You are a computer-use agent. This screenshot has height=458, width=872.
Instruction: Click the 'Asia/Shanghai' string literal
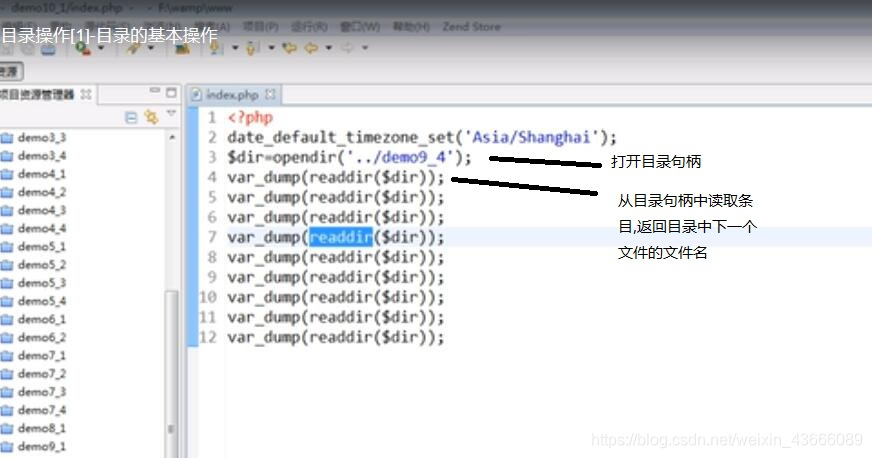tap(531, 137)
